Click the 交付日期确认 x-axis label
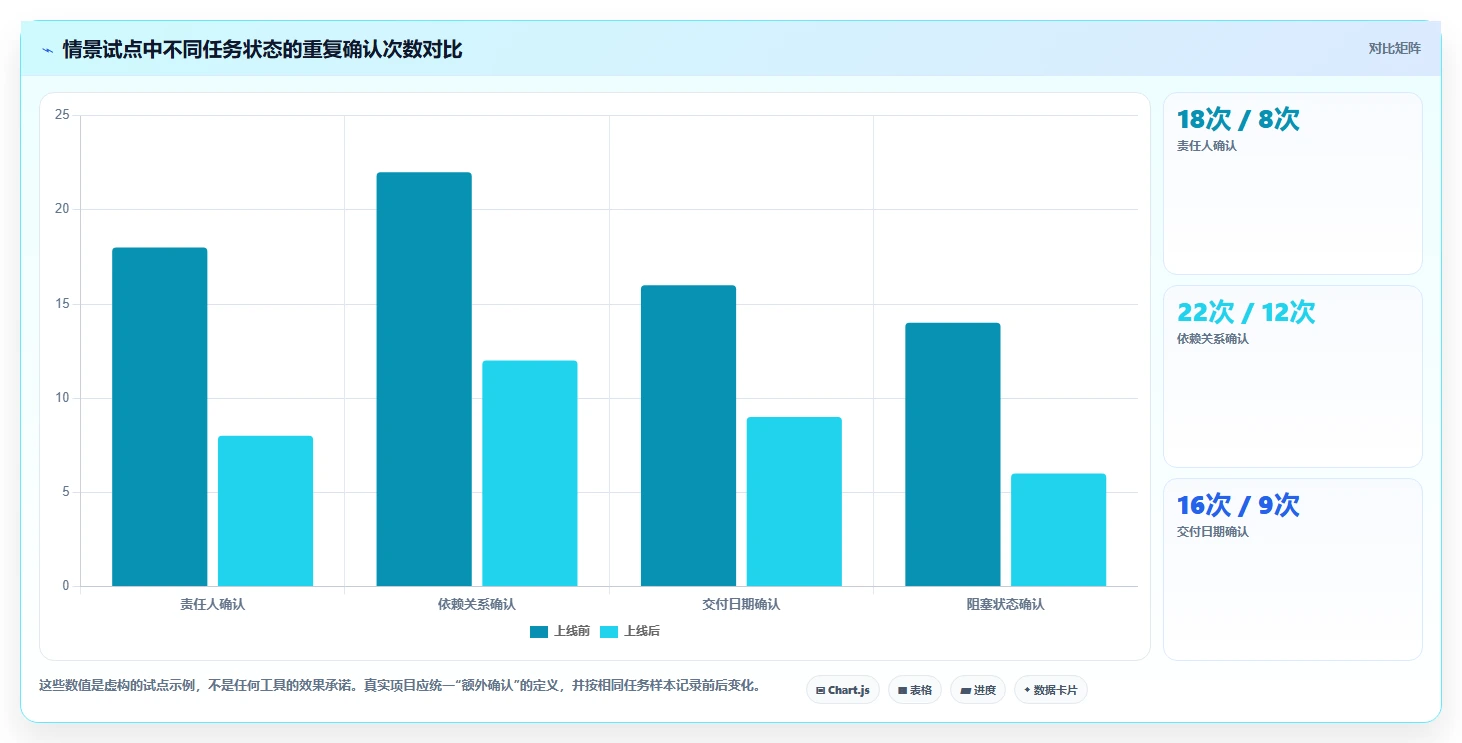The height and width of the screenshot is (743, 1462). coord(741,605)
